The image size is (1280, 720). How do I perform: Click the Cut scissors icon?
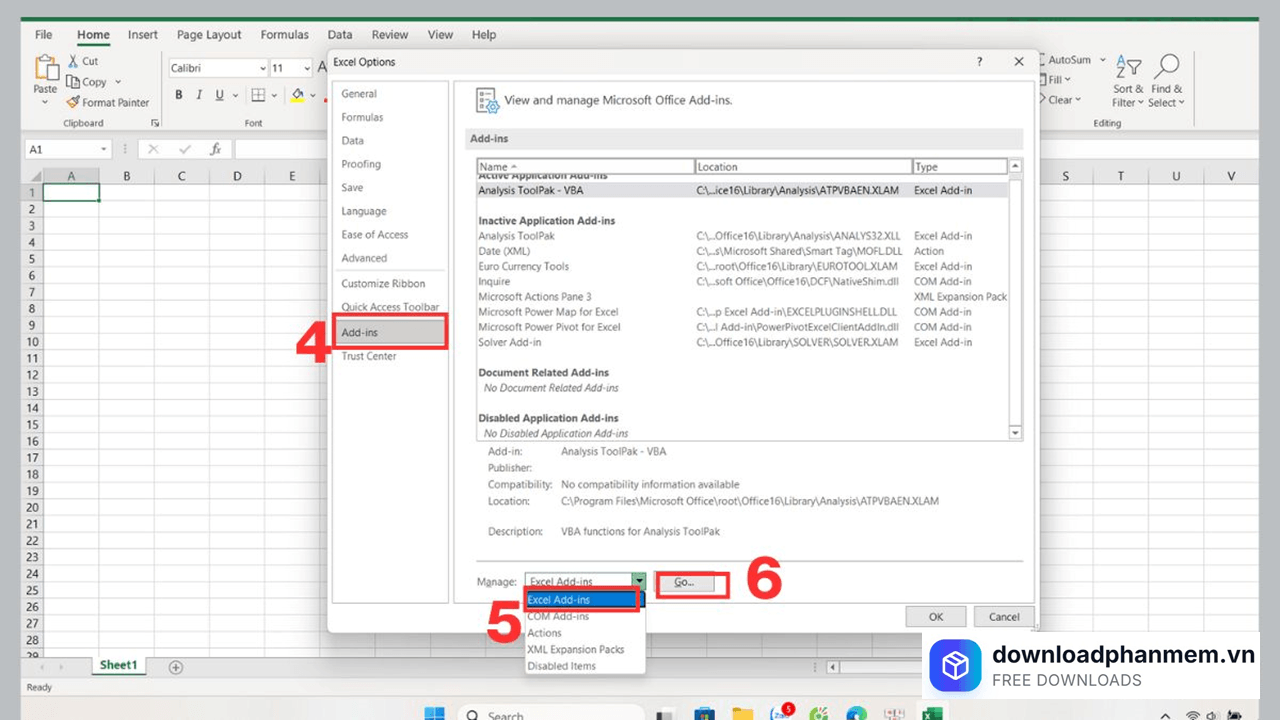click(x=74, y=61)
